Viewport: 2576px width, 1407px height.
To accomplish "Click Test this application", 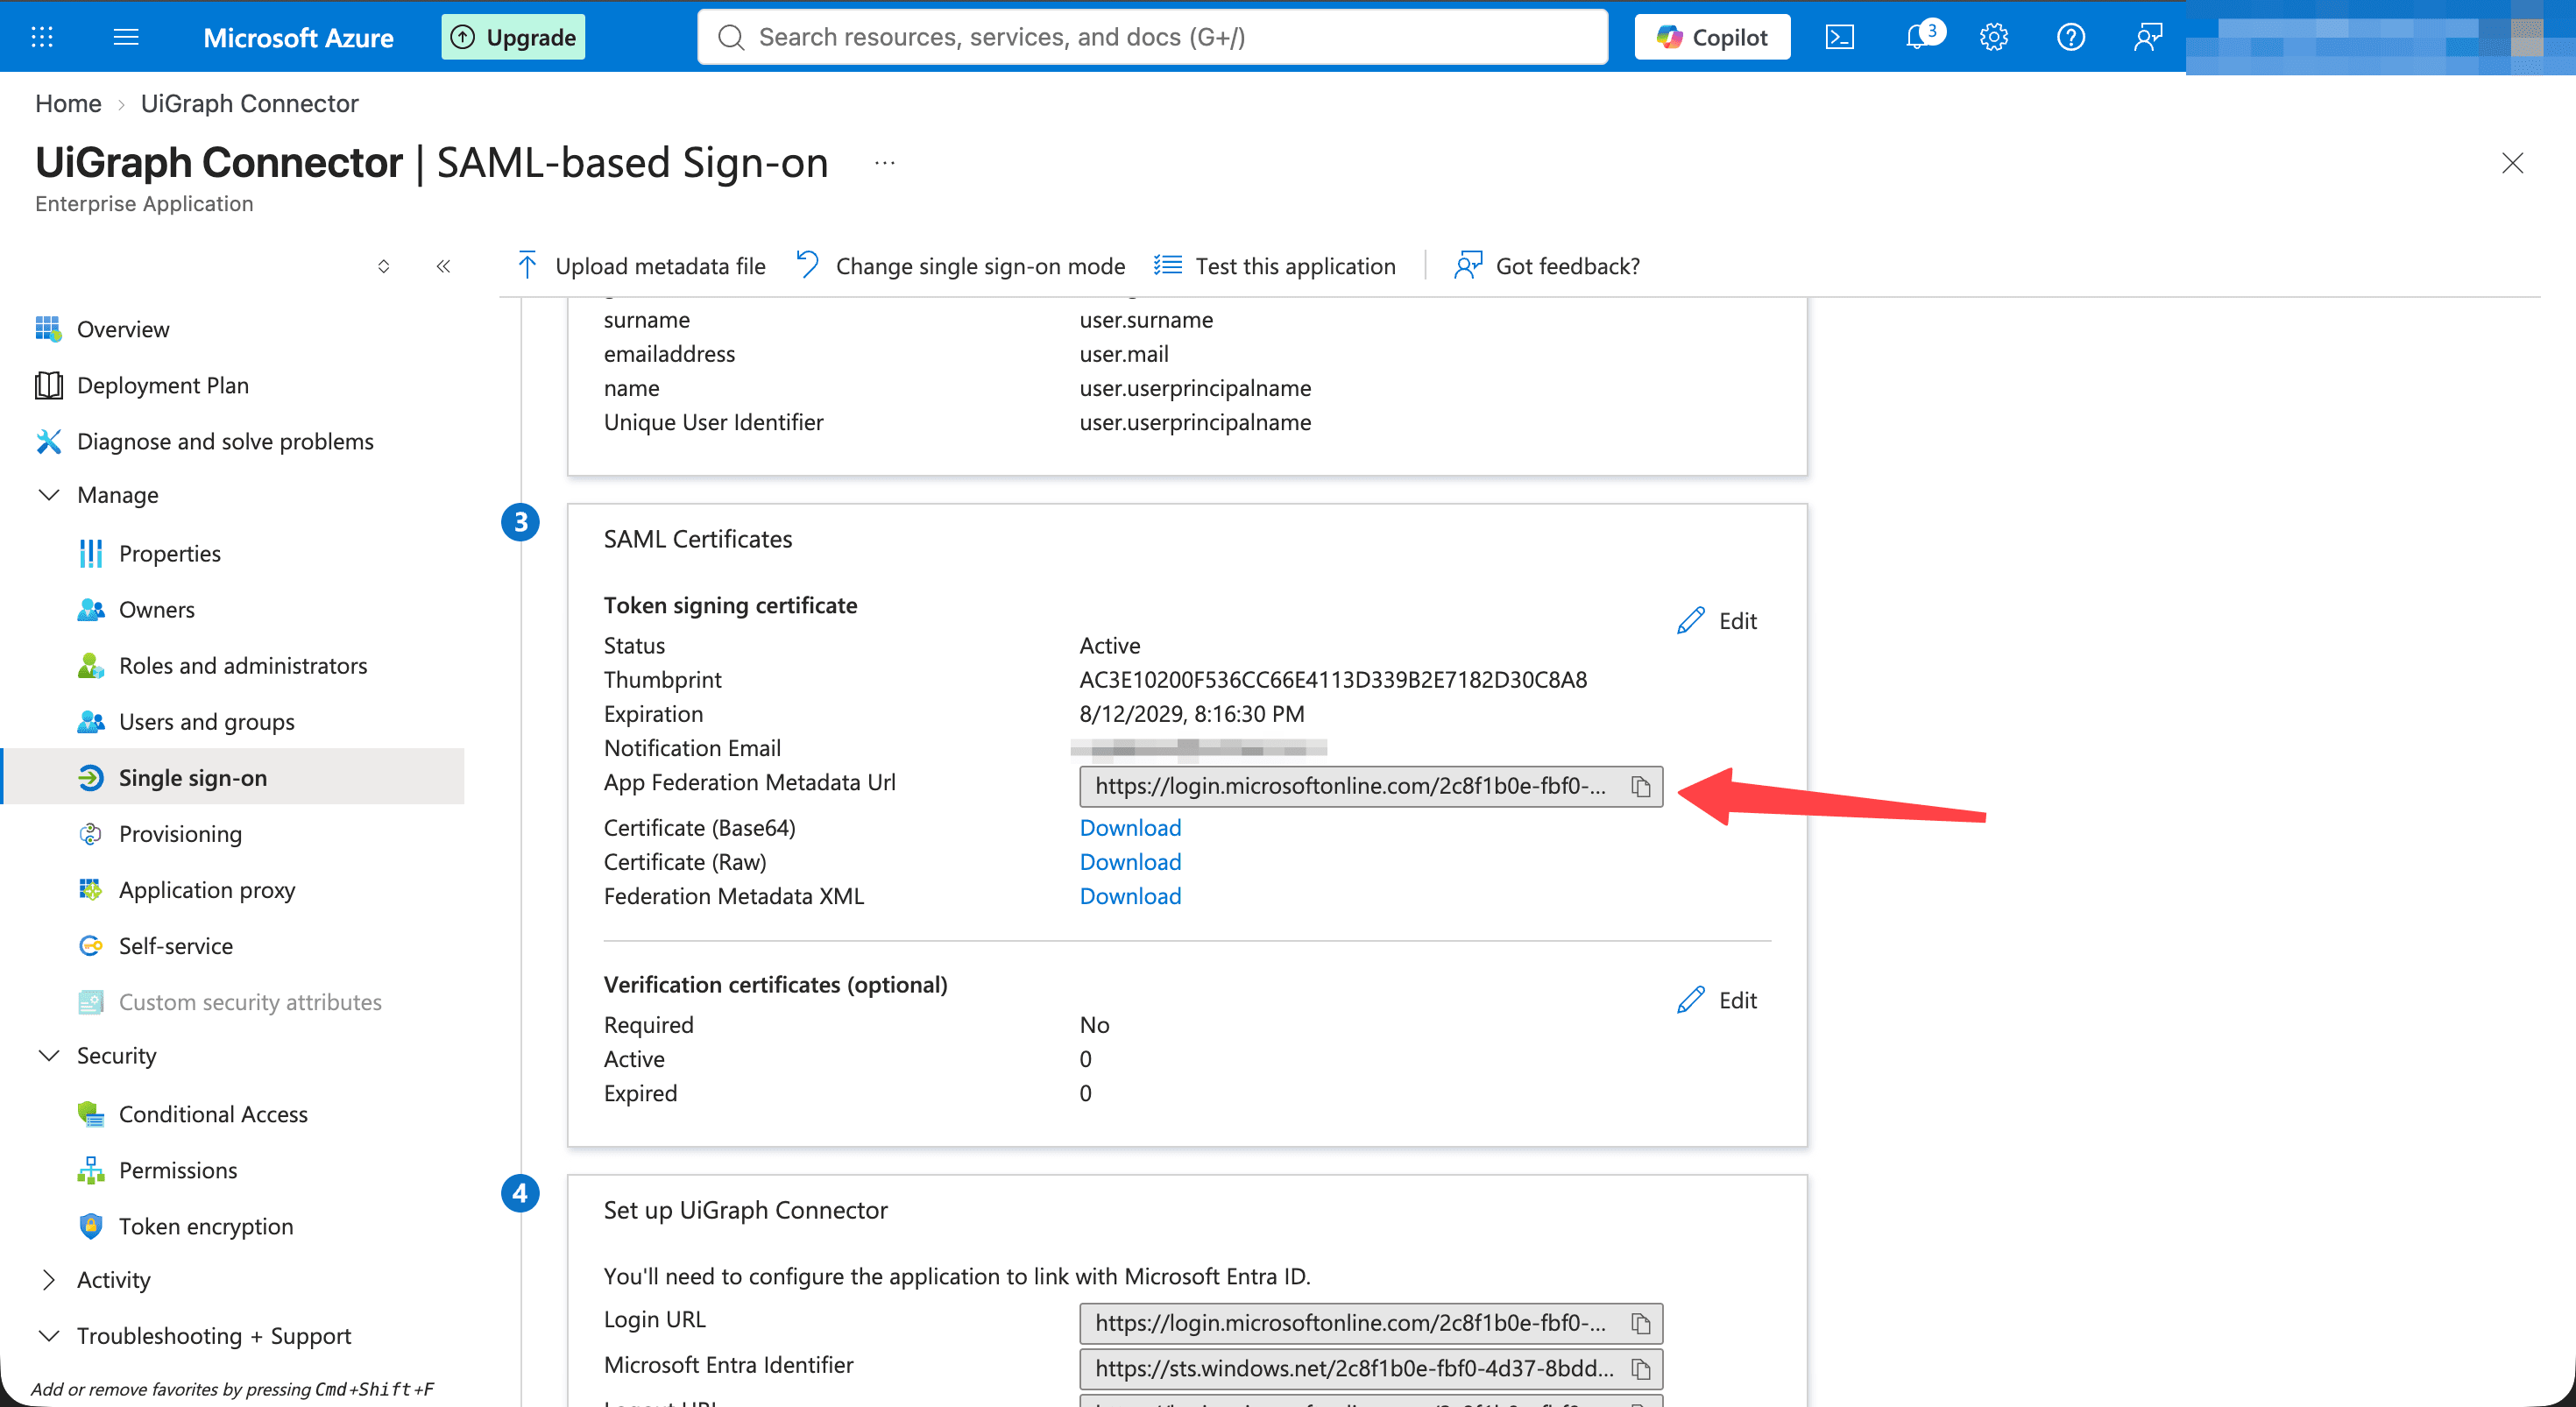I will coord(1274,266).
